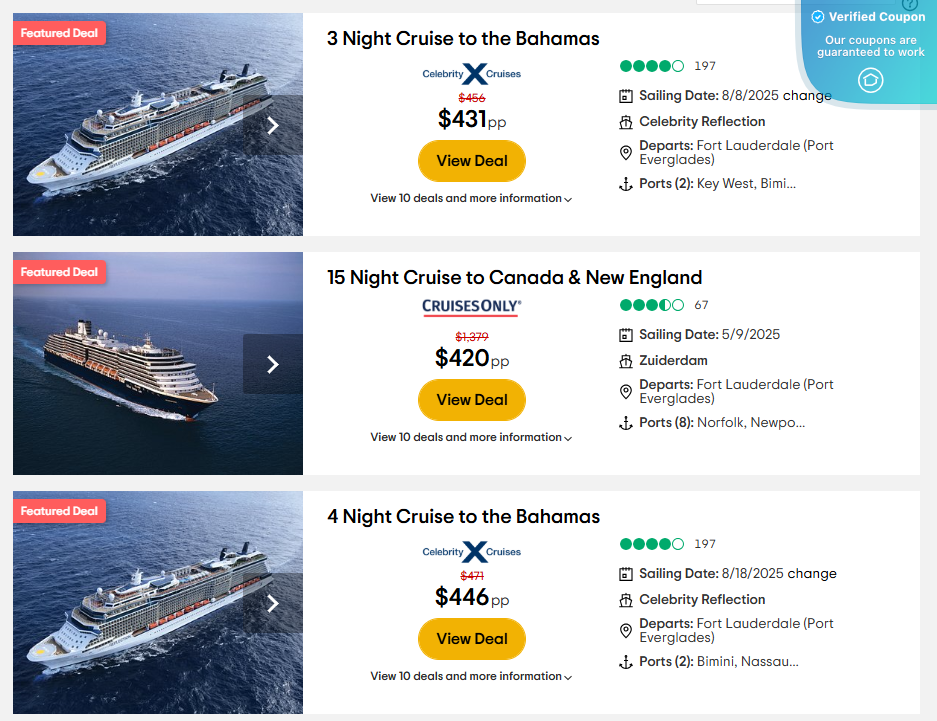Open the 3 Night Cruise to the Bahamas title
The width and height of the screenshot is (937, 721).
click(462, 38)
